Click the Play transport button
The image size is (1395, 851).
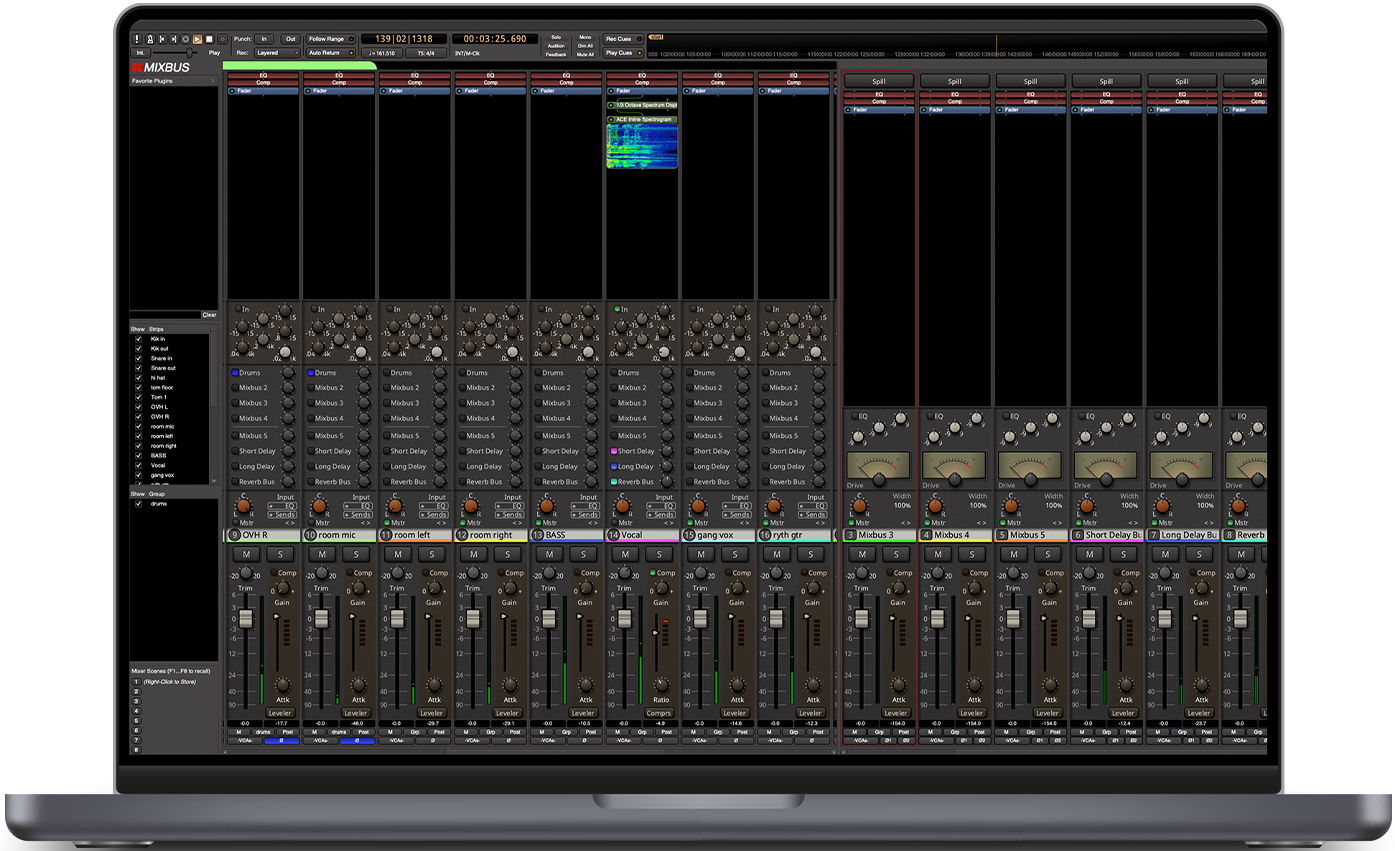pos(197,39)
